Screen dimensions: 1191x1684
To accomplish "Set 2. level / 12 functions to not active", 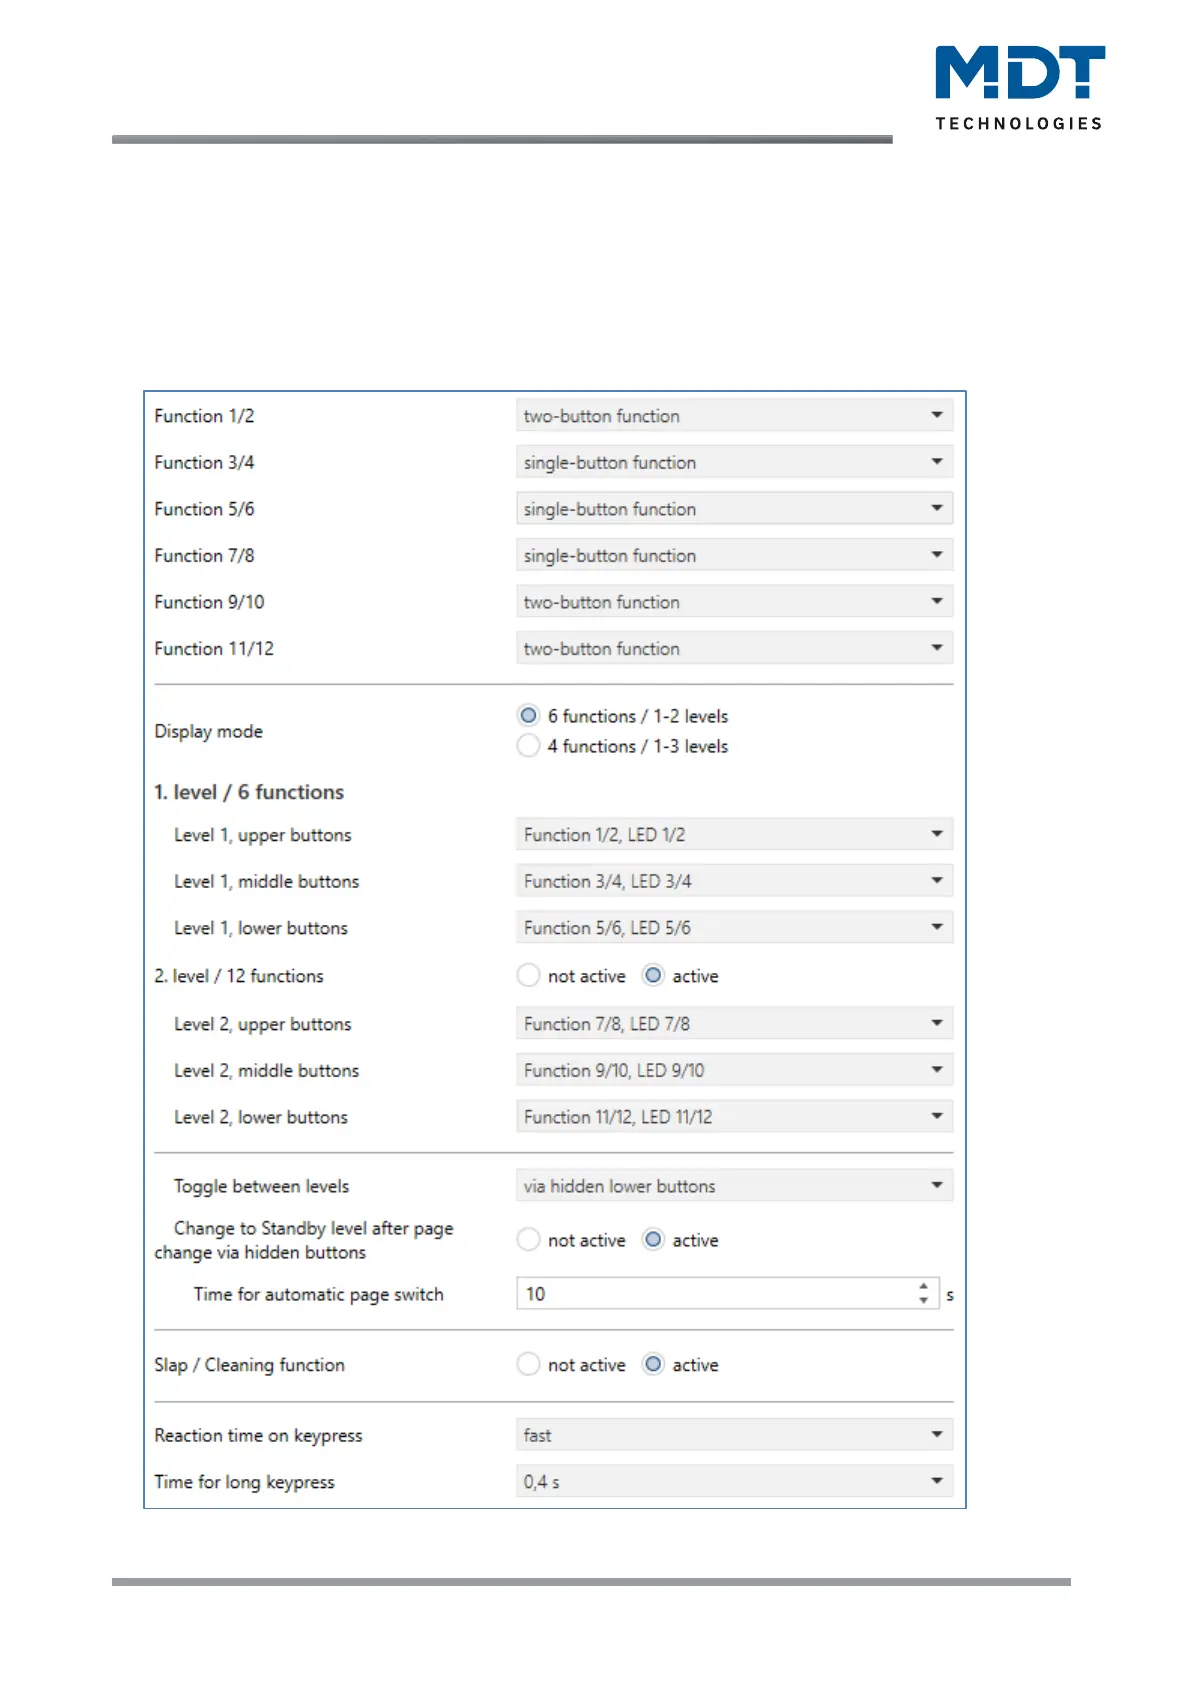I will pyautogui.click(x=528, y=975).
